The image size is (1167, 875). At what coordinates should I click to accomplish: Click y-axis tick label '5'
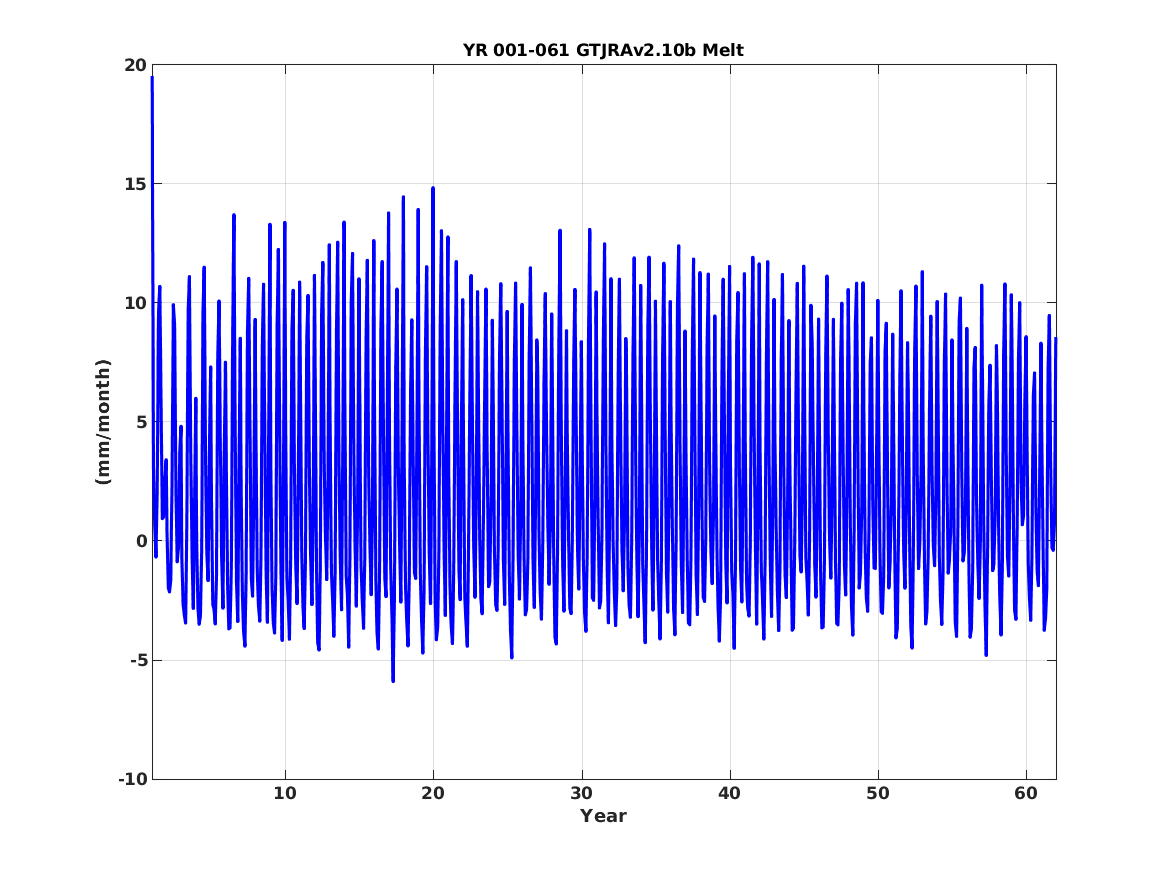(x=142, y=423)
